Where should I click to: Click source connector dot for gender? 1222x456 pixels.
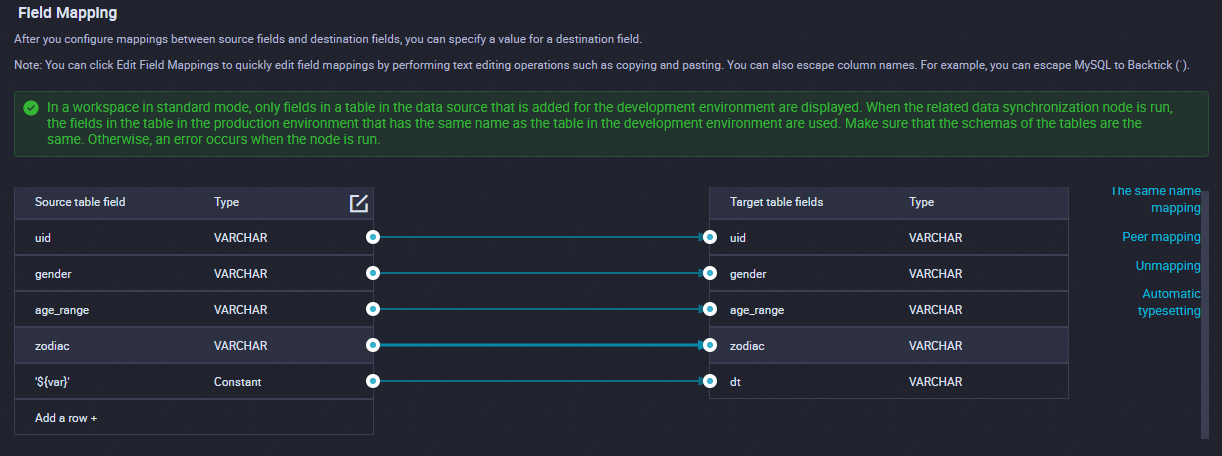pyautogui.click(x=373, y=274)
